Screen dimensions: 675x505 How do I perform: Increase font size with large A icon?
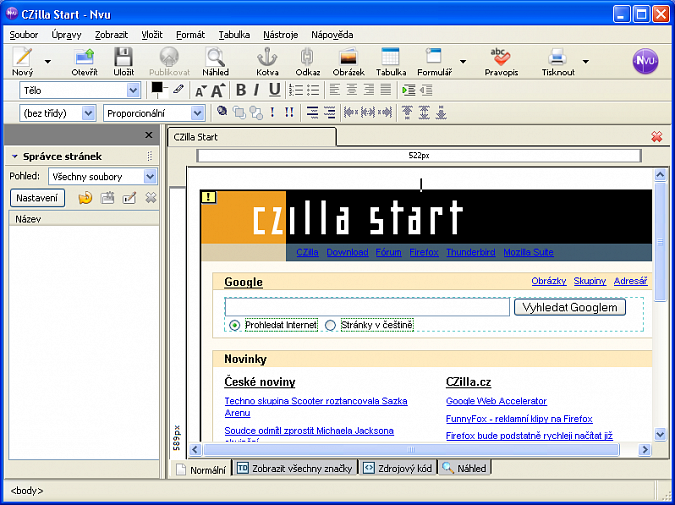pyautogui.click(x=218, y=90)
